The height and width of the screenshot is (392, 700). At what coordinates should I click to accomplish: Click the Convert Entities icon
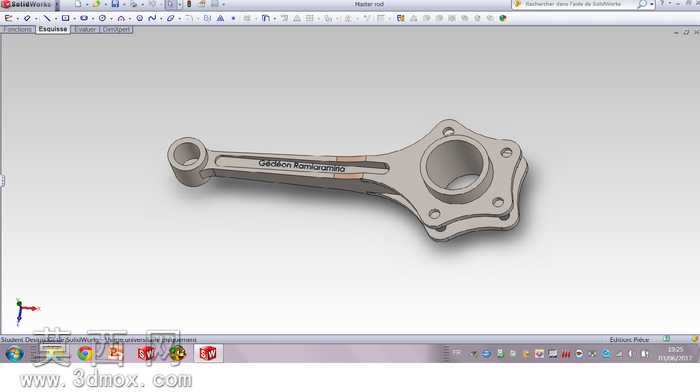point(266,18)
